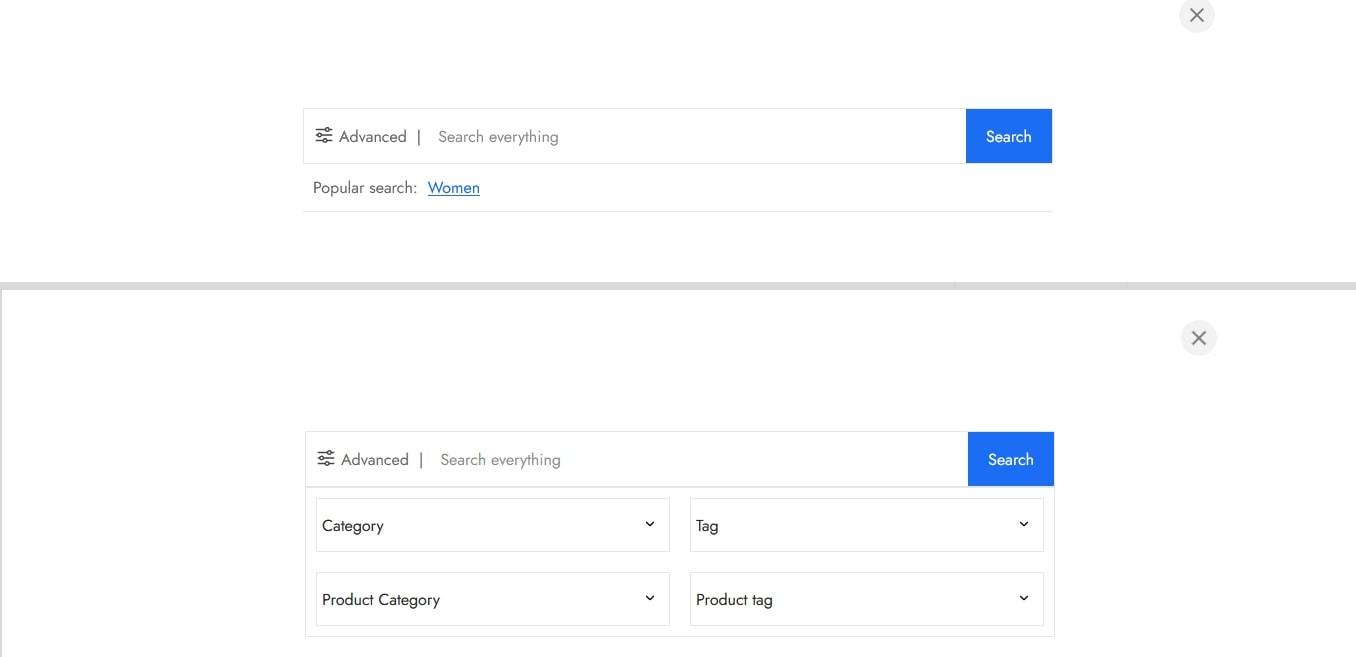Click the sliders icon above the filter dropdowns
The height and width of the screenshot is (657, 1356).
coord(326,459)
